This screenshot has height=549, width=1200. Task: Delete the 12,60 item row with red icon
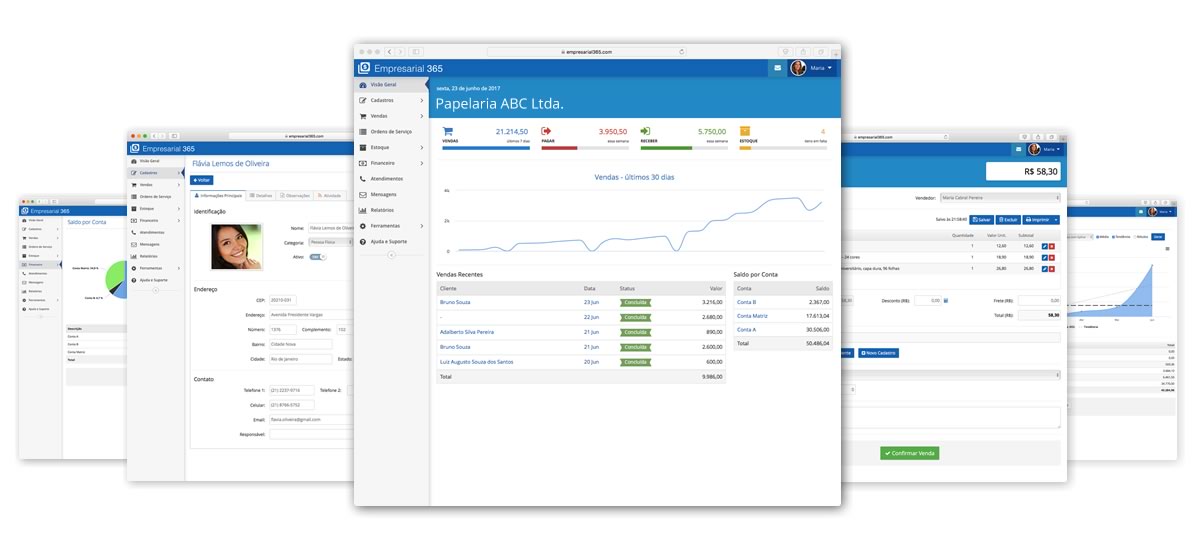pyautogui.click(x=1052, y=245)
